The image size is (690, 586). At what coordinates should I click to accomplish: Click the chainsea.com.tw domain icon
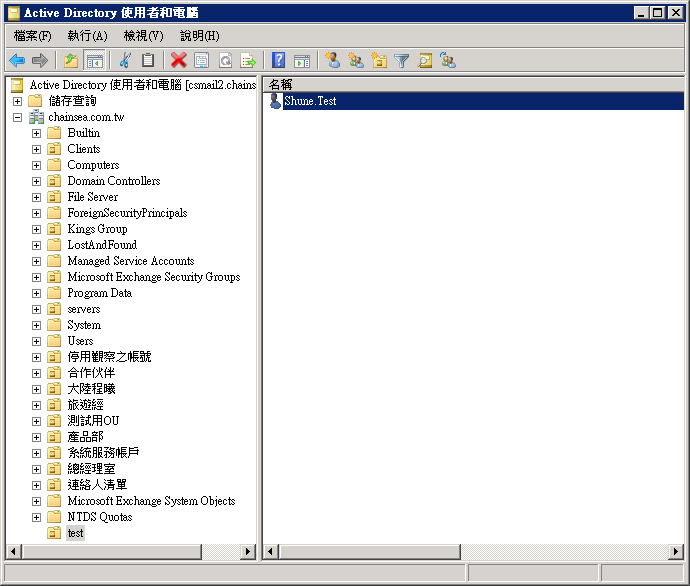pyautogui.click(x=36, y=117)
